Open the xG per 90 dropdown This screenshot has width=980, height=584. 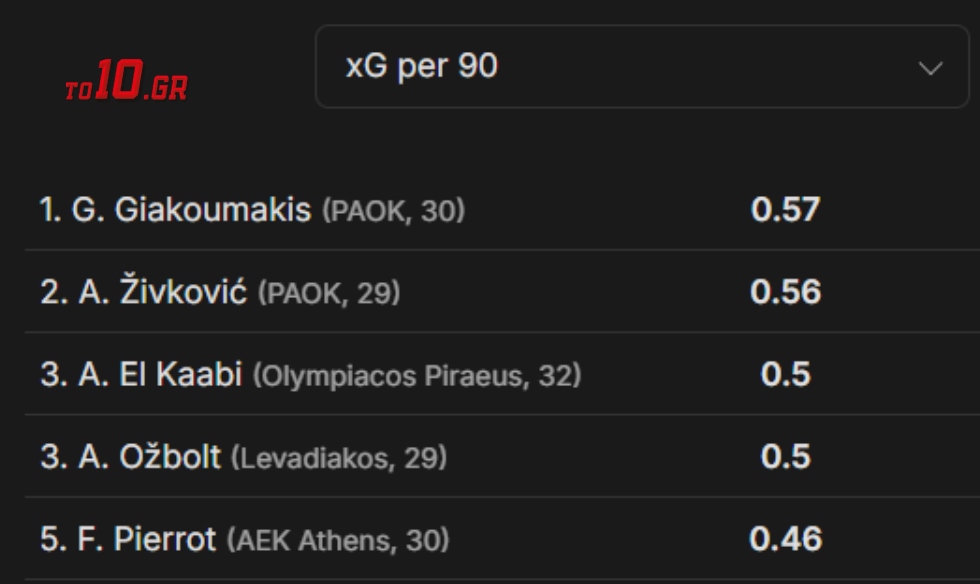(640, 67)
